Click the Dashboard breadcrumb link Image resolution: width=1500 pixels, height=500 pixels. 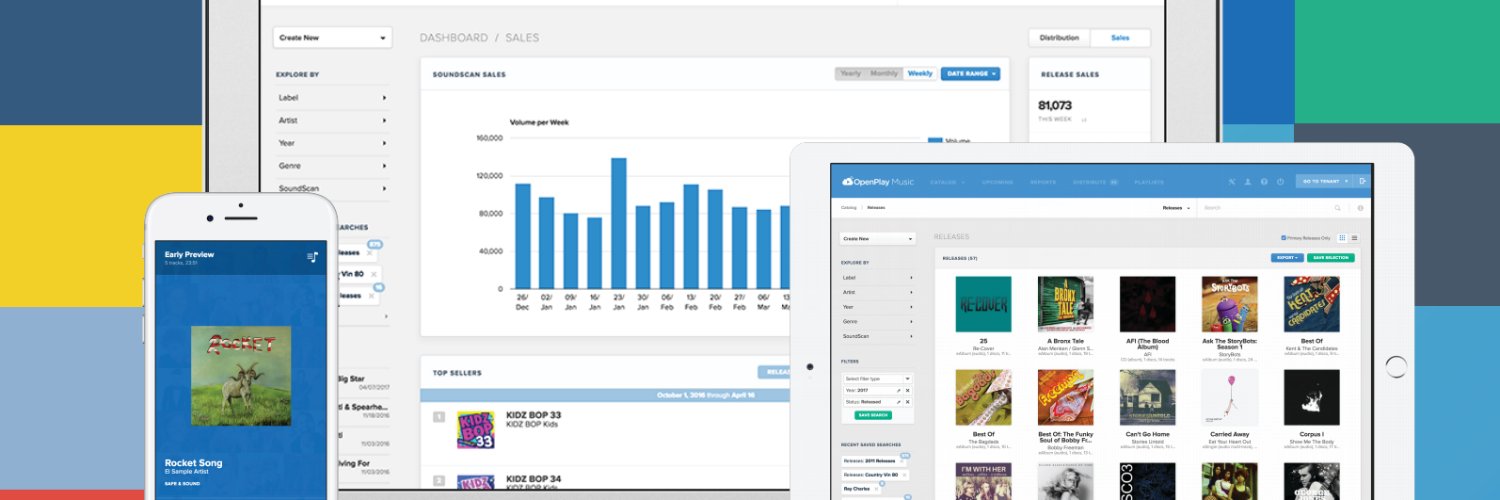point(453,38)
